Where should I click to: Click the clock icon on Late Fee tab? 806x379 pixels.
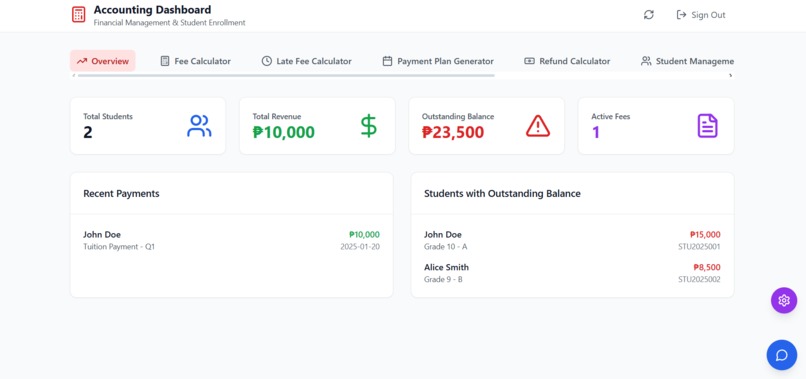point(266,61)
